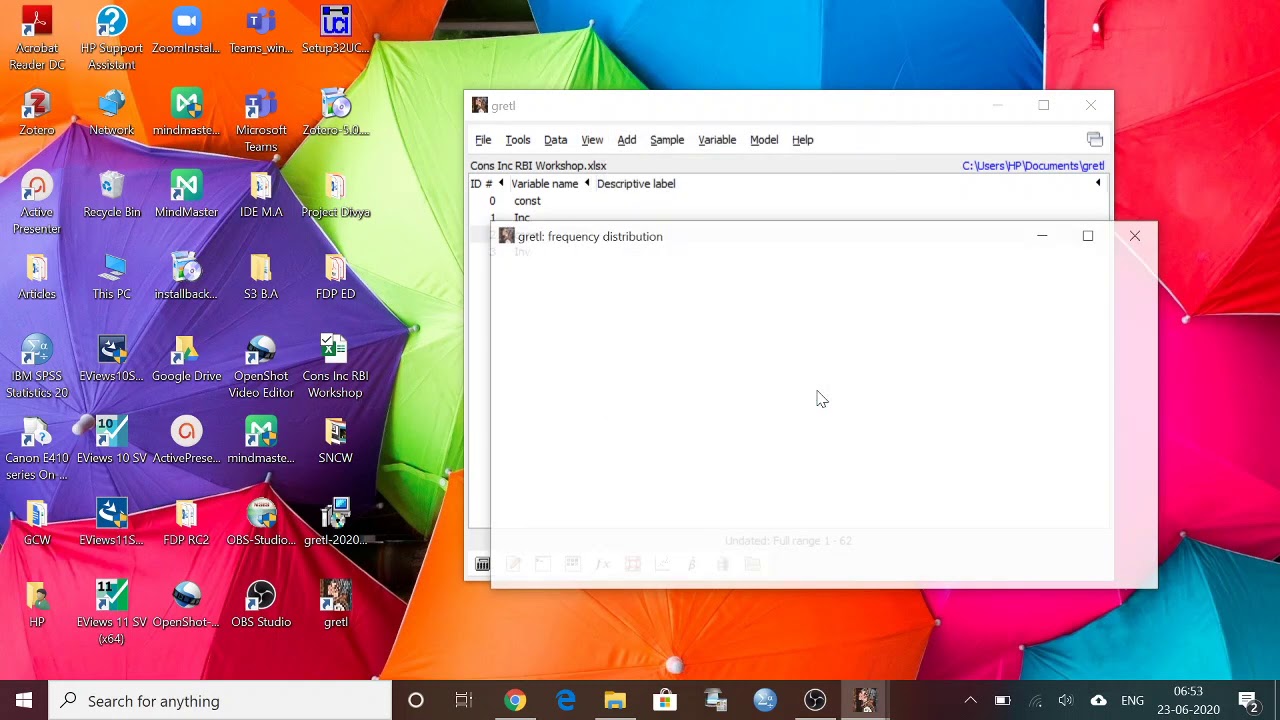The image size is (1280, 720).
Task: Click the gretl working directory path link
Action: [x=1033, y=166]
